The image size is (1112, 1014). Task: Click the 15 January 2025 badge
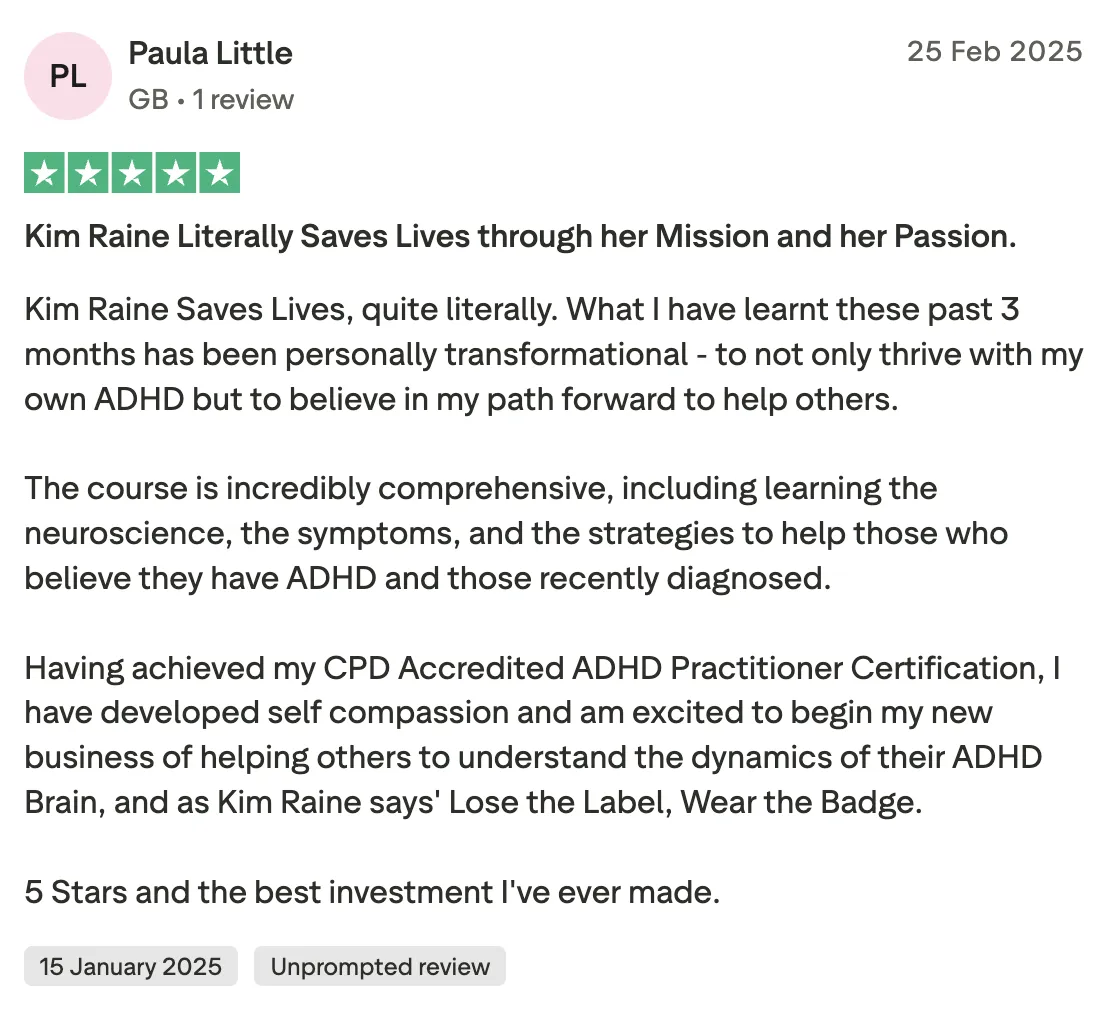(130, 966)
